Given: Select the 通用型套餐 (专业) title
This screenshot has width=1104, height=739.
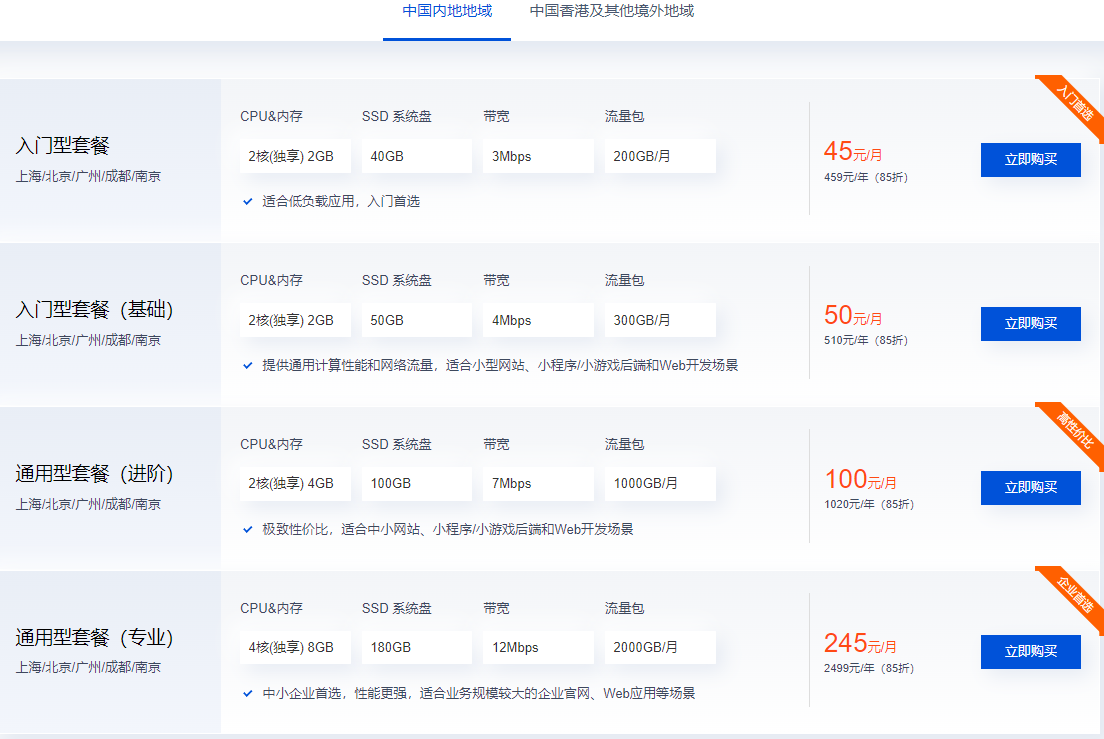Looking at the screenshot, I should 94,638.
